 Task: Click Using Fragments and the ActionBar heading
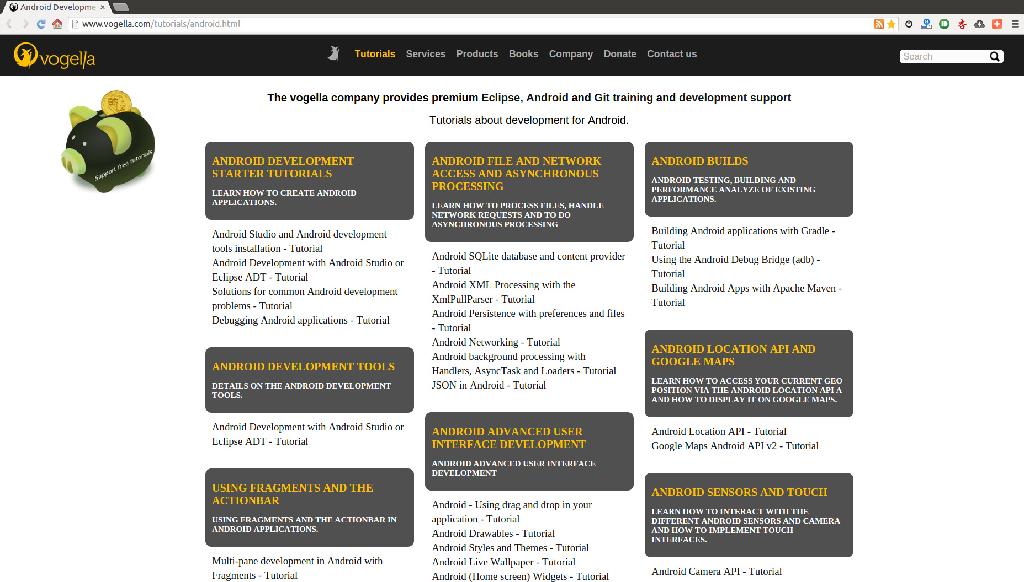(293, 494)
